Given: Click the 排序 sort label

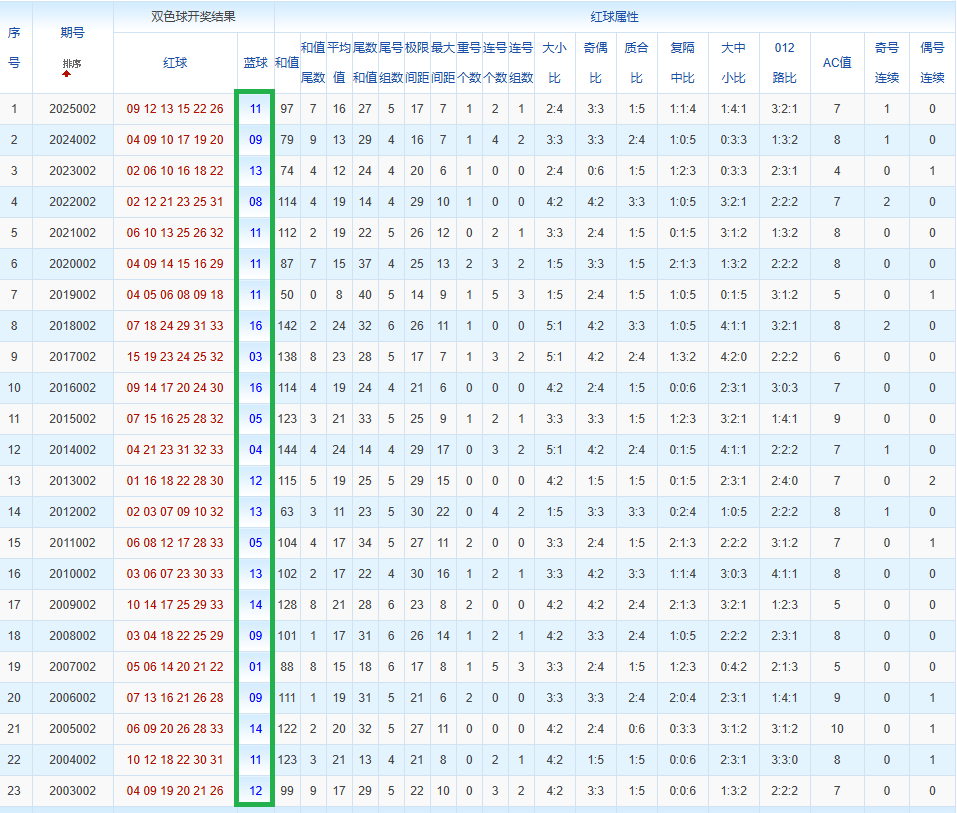Looking at the screenshot, I should (72, 64).
